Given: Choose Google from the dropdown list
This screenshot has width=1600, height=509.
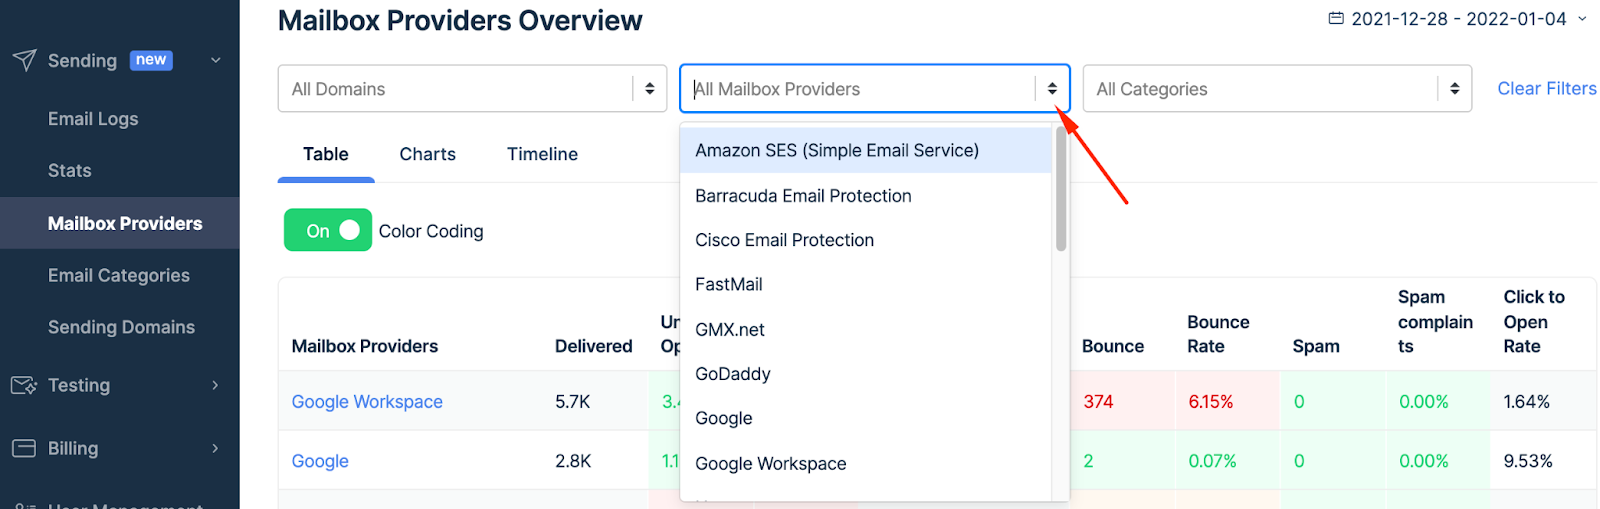Looking at the screenshot, I should point(866,418).
